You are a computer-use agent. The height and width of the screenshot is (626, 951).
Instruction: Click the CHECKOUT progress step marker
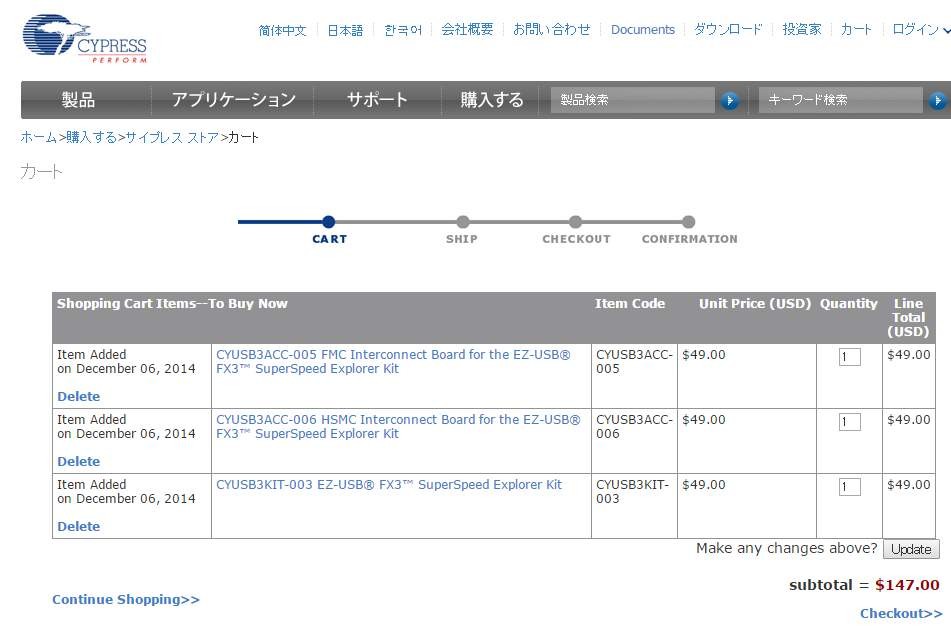click(x=576, y=222)
